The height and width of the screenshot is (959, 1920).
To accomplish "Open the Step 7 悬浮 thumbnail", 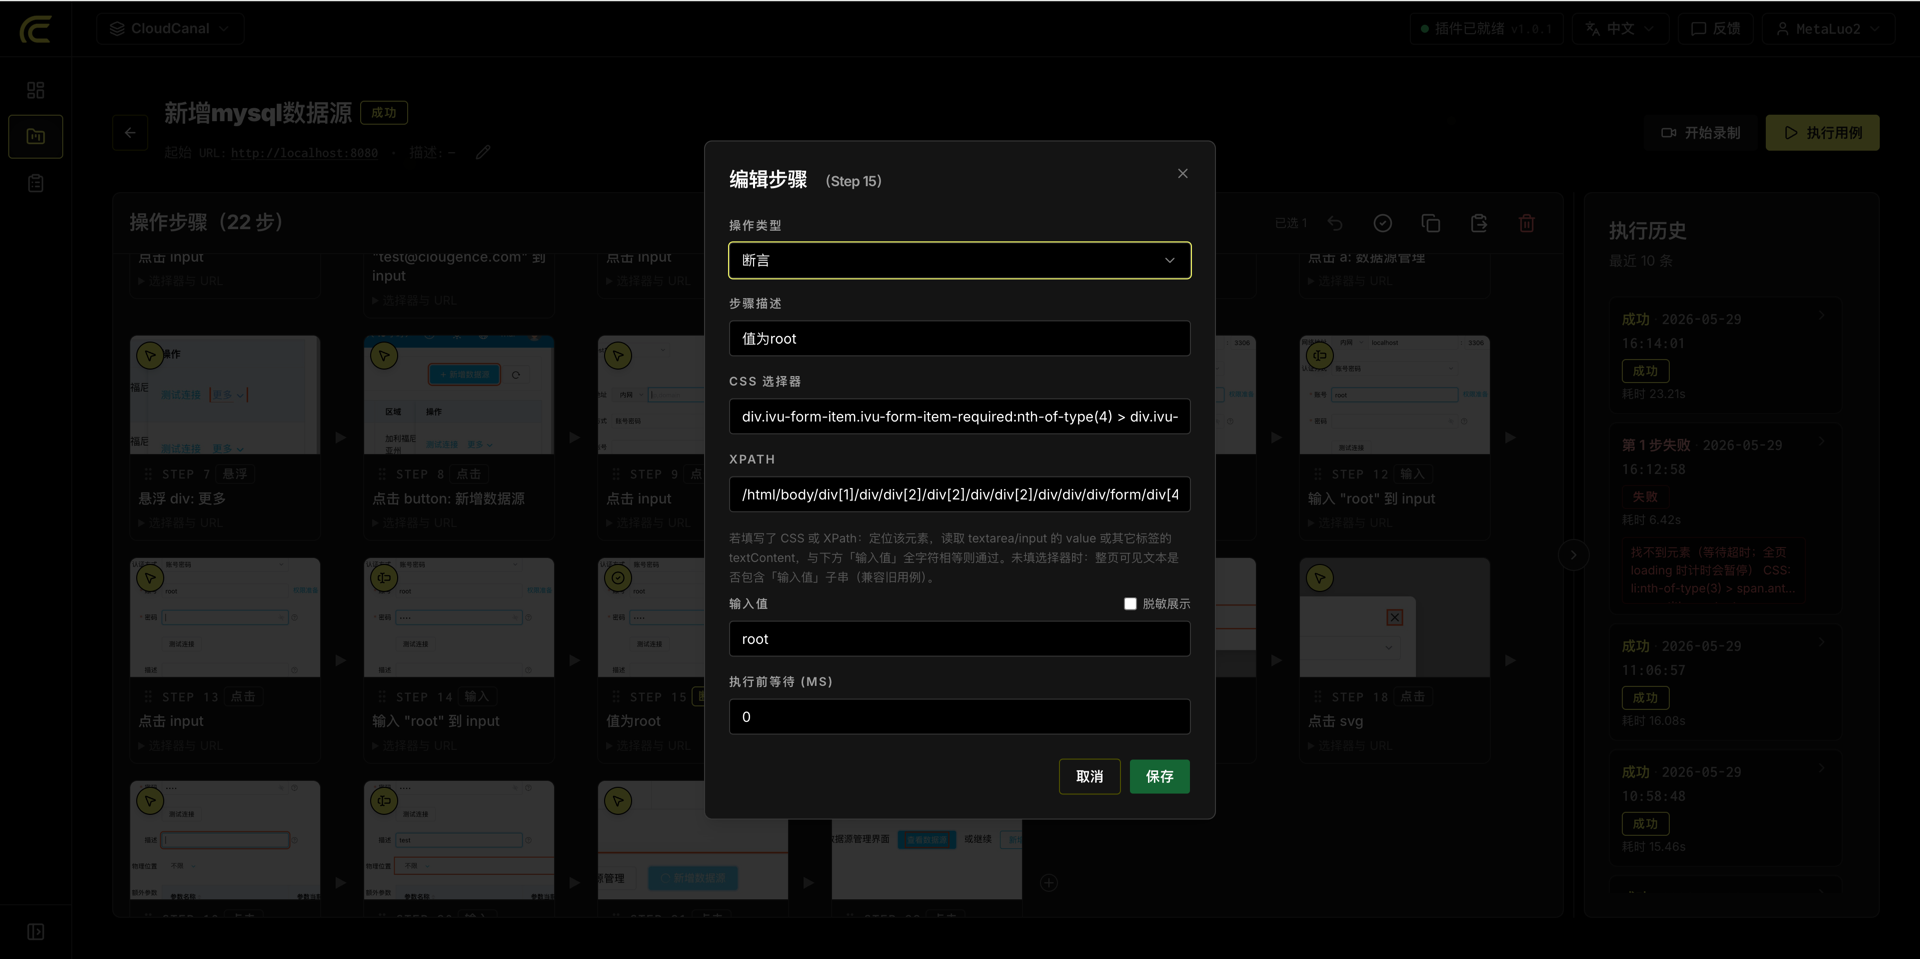I will pos(225,395).
